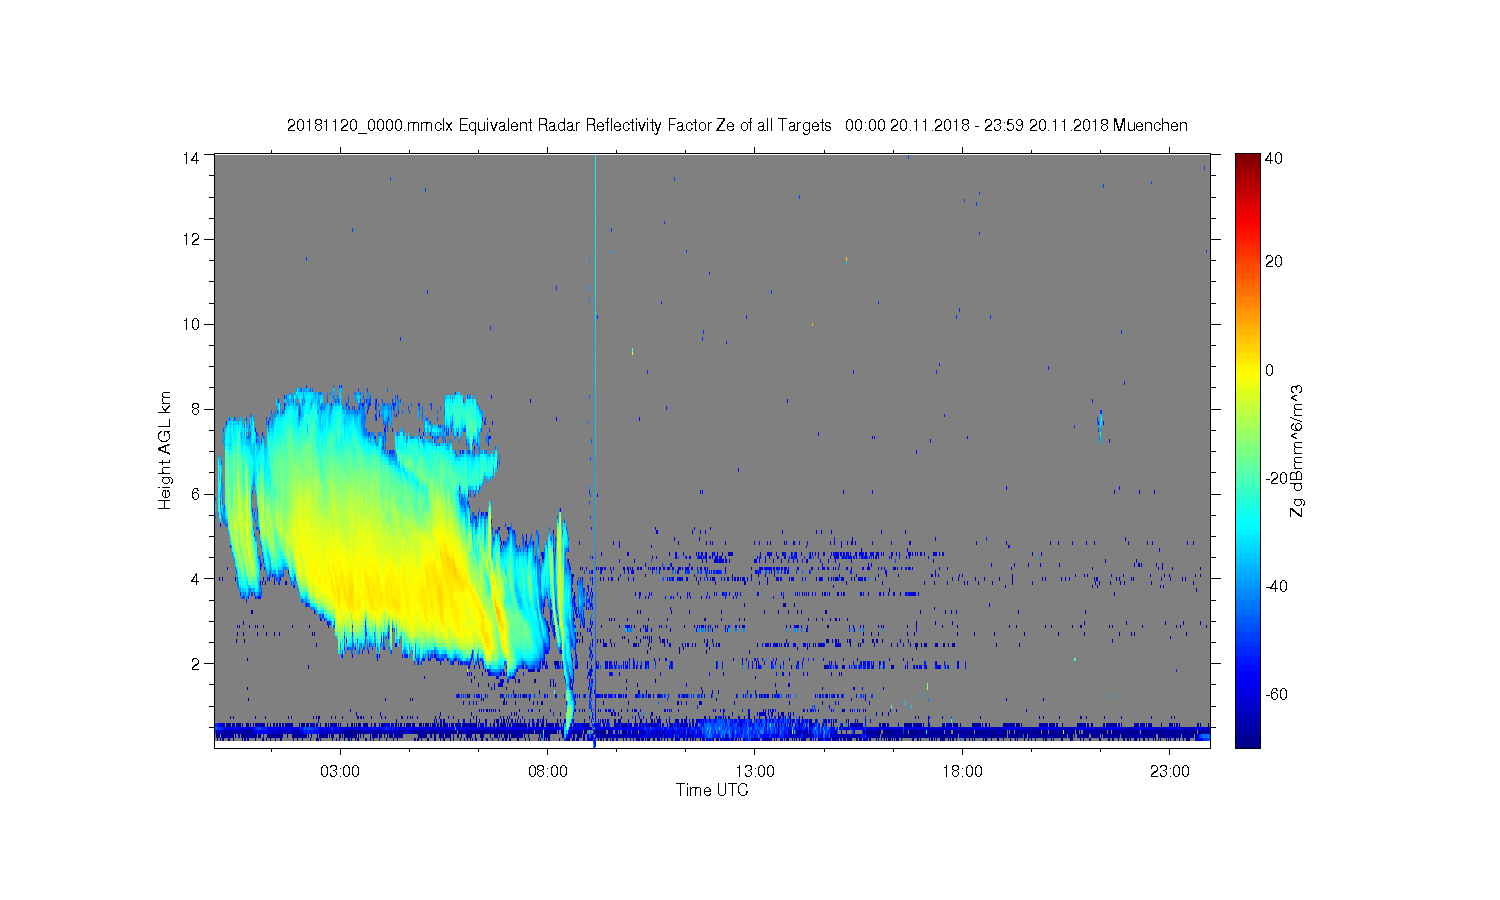Click the colorbar label '20'
1500x900 pixels.
pos(1274,262)
